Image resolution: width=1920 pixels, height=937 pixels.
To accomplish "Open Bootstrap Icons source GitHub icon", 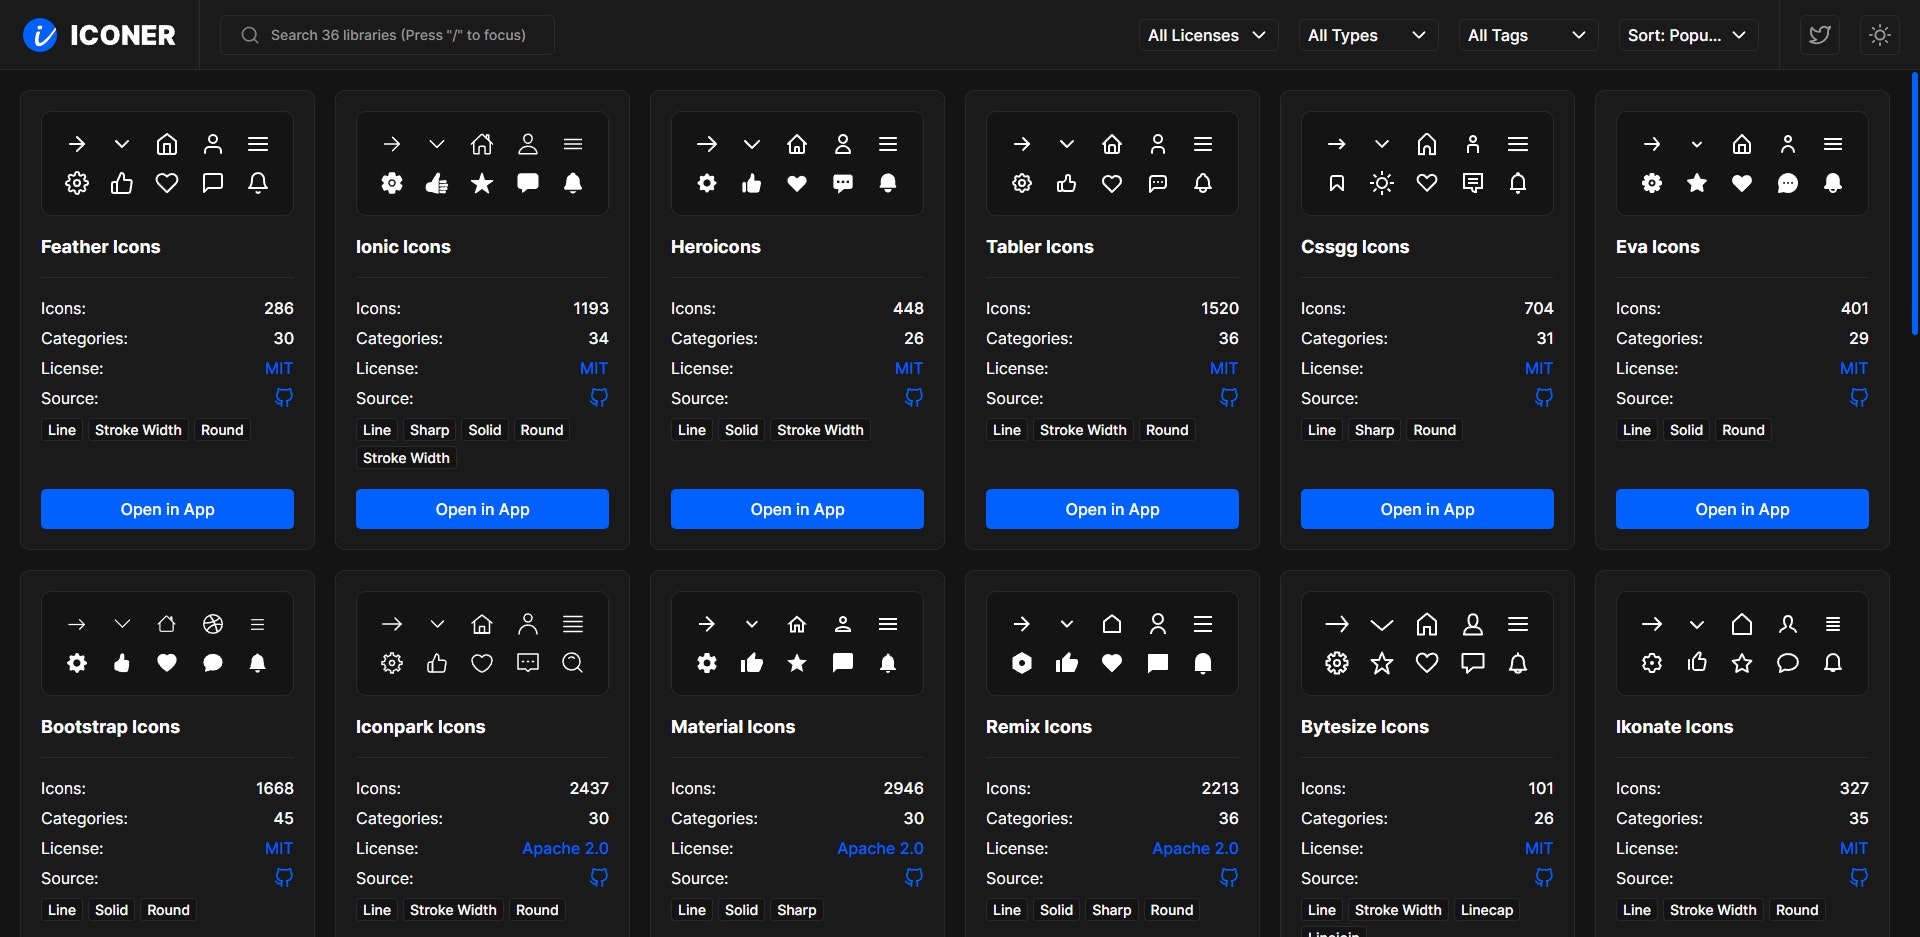I will (x=284, y=878).
